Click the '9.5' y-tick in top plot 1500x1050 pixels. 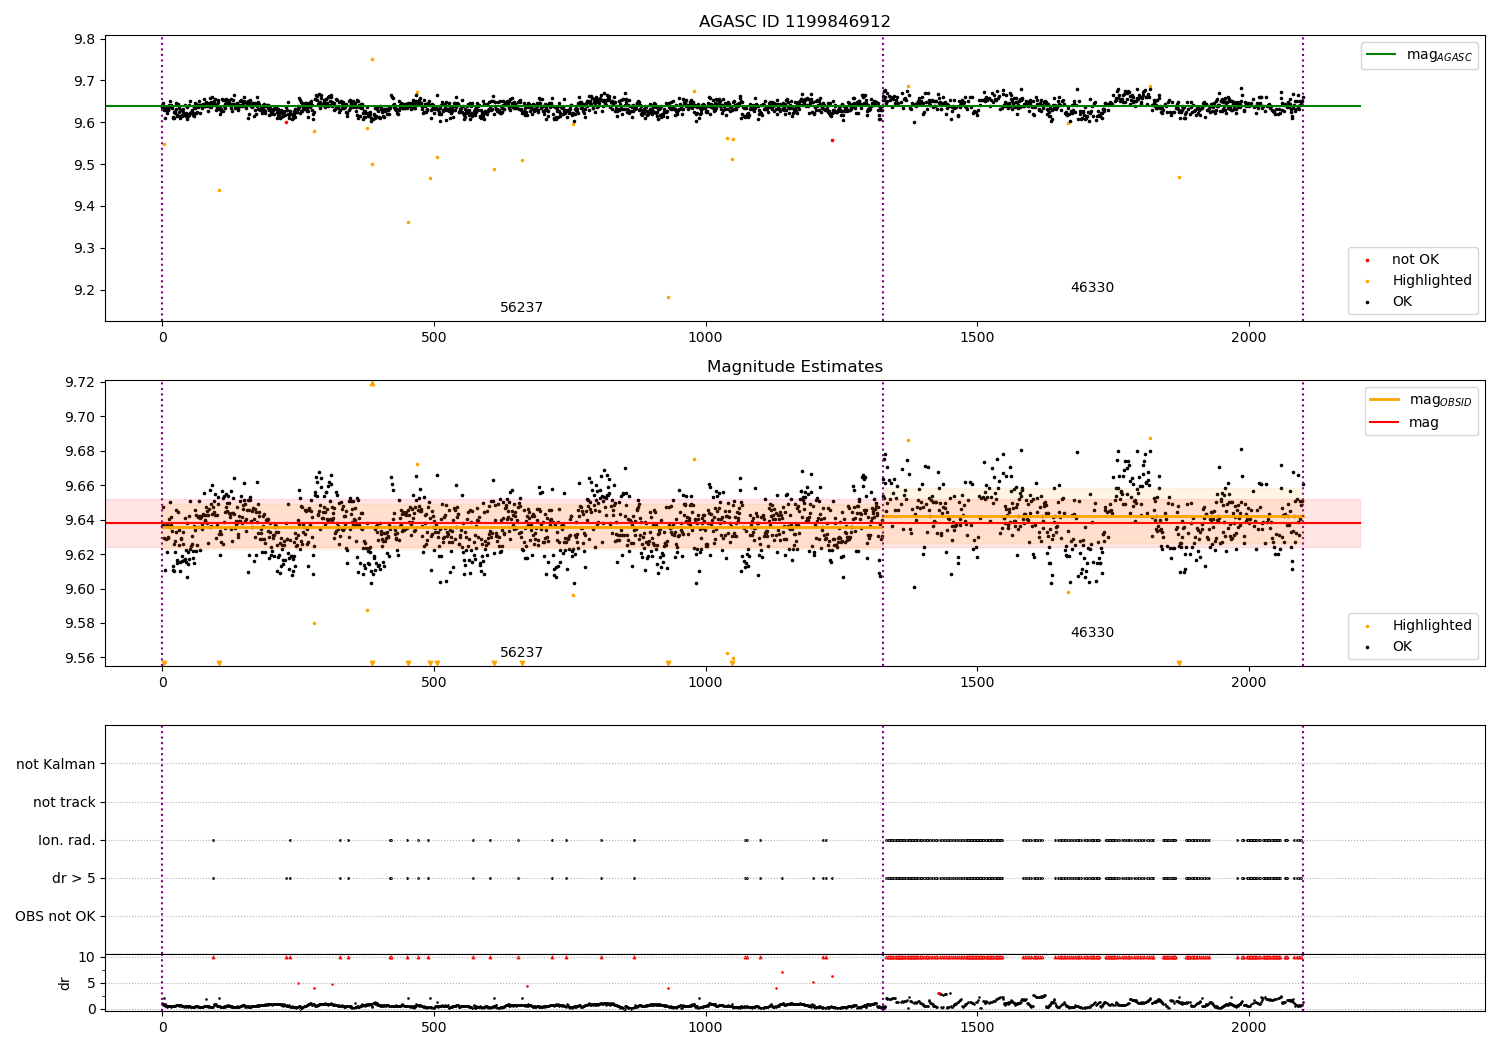pos(85,166)
